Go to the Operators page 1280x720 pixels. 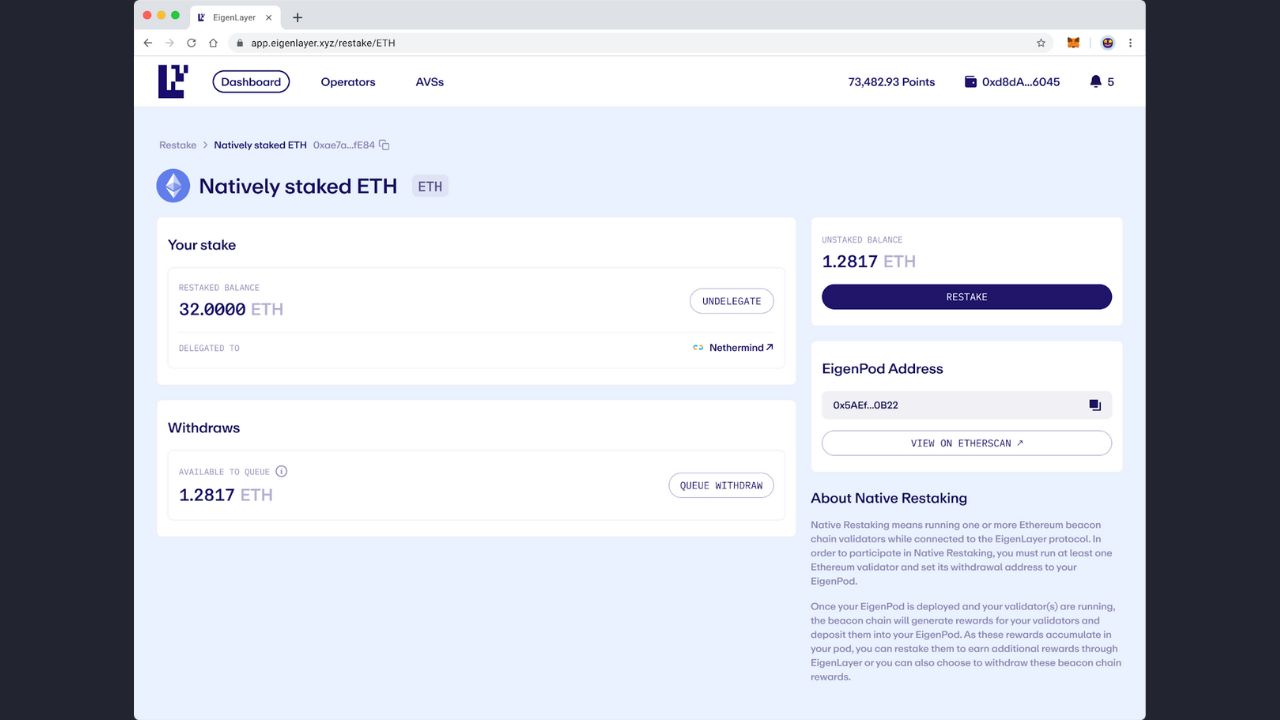[348, 82]
